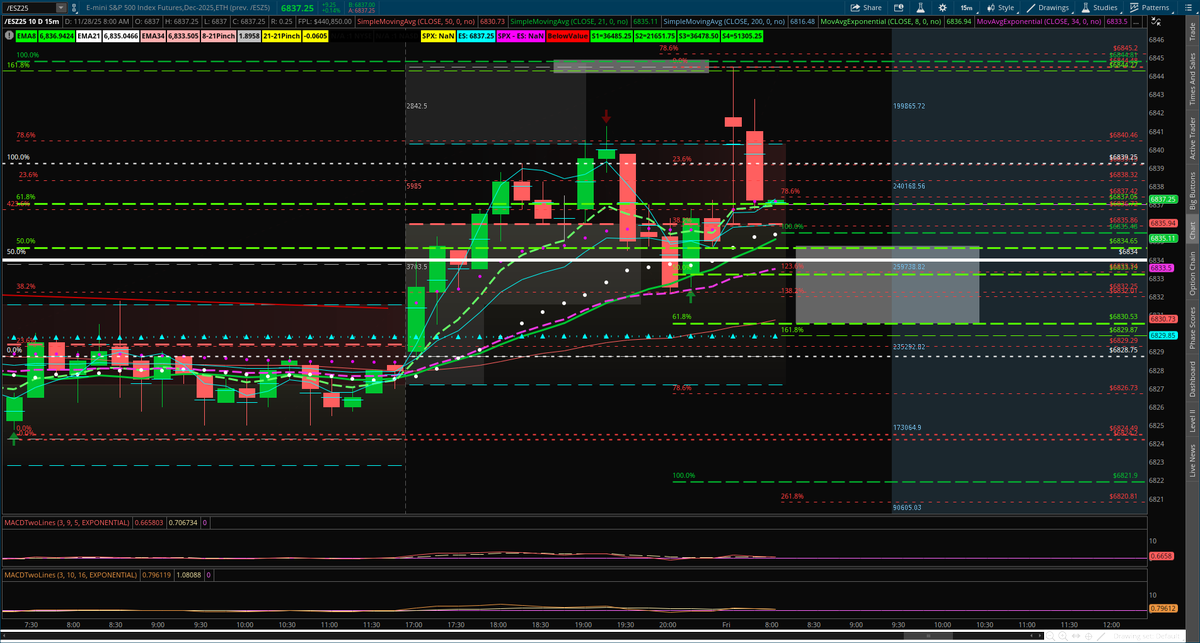Expand the /ESZ25 symbol dropdown arrow
Viewport: 1200px width, 643px height.
point(61,8)
